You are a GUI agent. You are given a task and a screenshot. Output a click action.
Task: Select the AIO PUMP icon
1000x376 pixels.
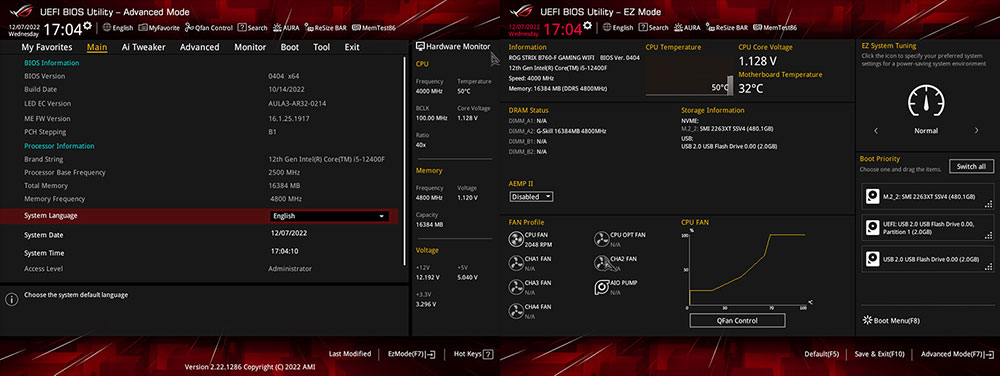tap(601, 287)
